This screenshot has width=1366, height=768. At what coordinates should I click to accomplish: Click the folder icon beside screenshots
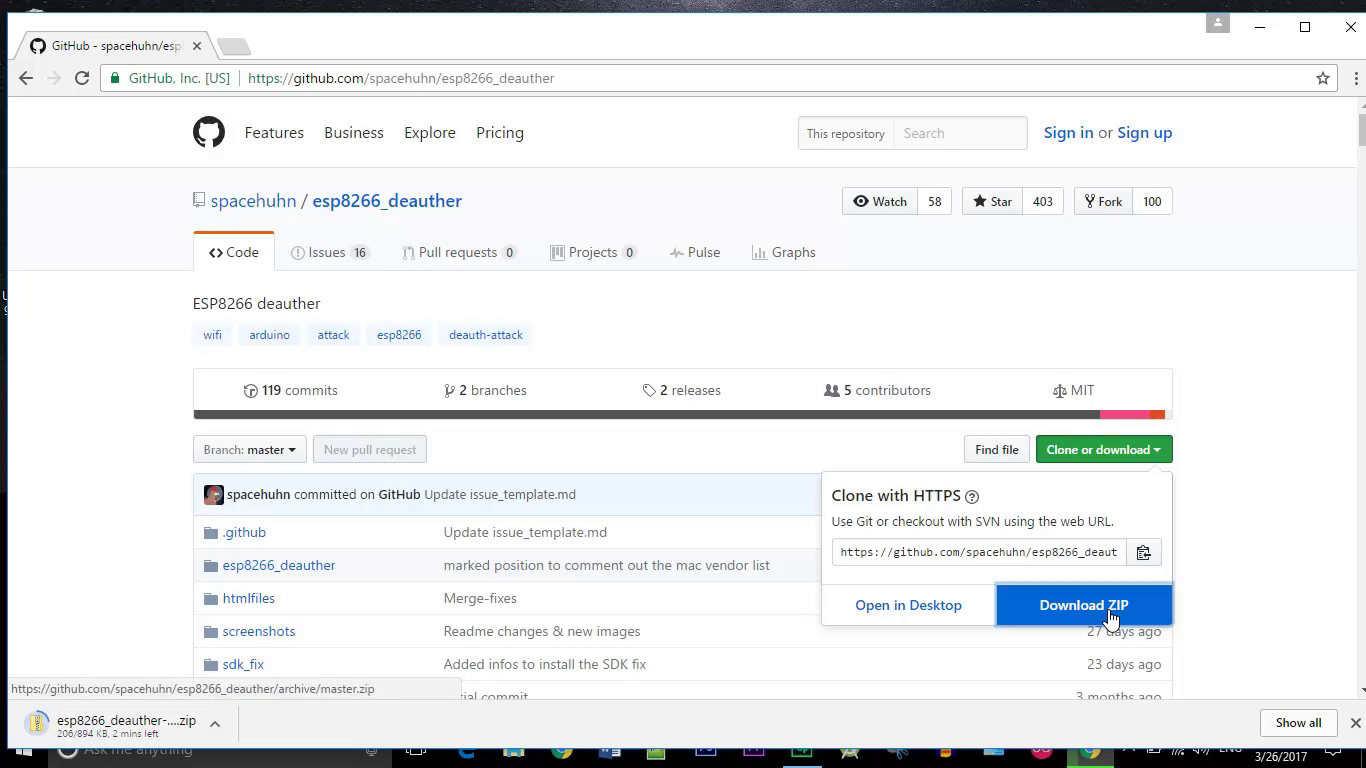[x=211, y=632]
